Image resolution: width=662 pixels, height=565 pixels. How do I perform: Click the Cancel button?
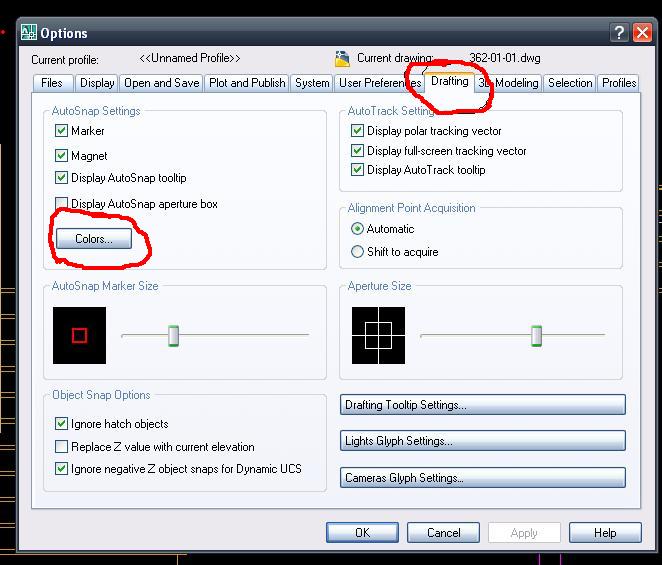click(443, 532)
